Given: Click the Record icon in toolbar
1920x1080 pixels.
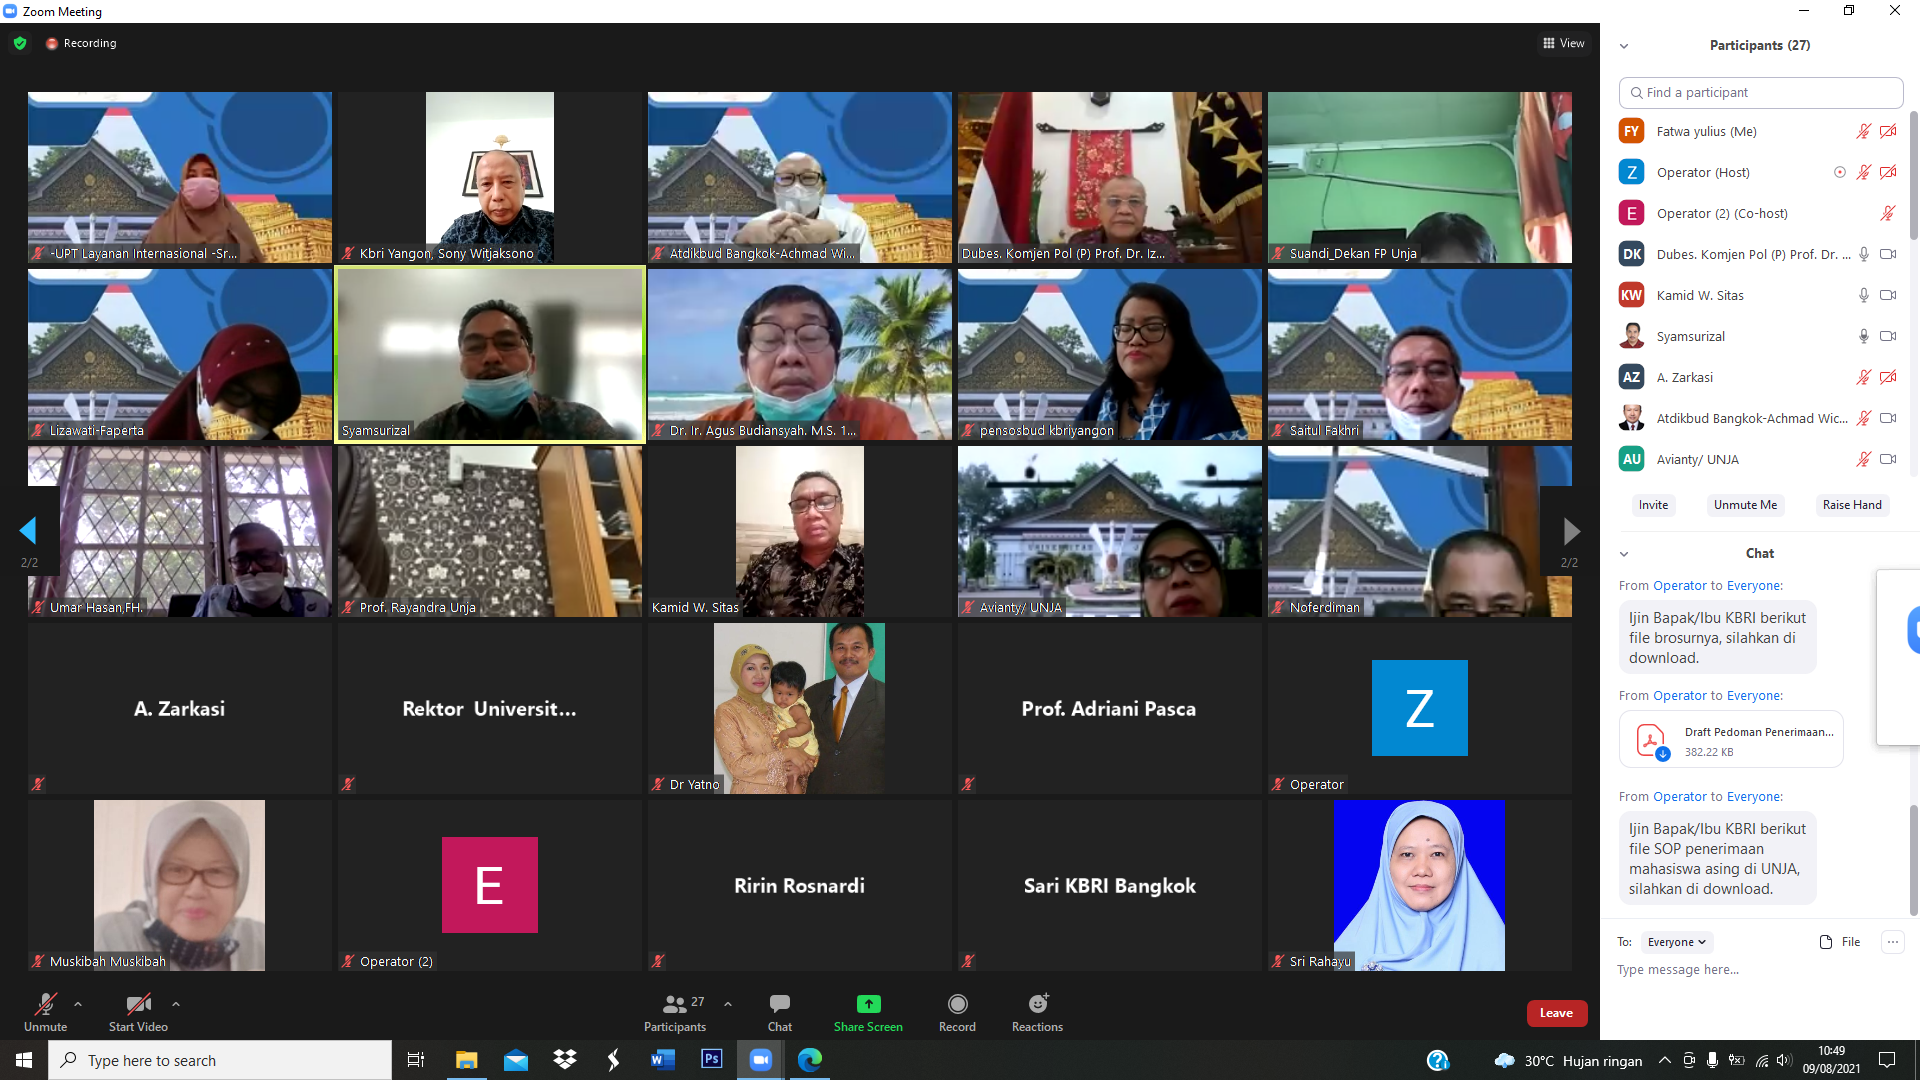Looking at the screenshot, I should (957, 1004).
